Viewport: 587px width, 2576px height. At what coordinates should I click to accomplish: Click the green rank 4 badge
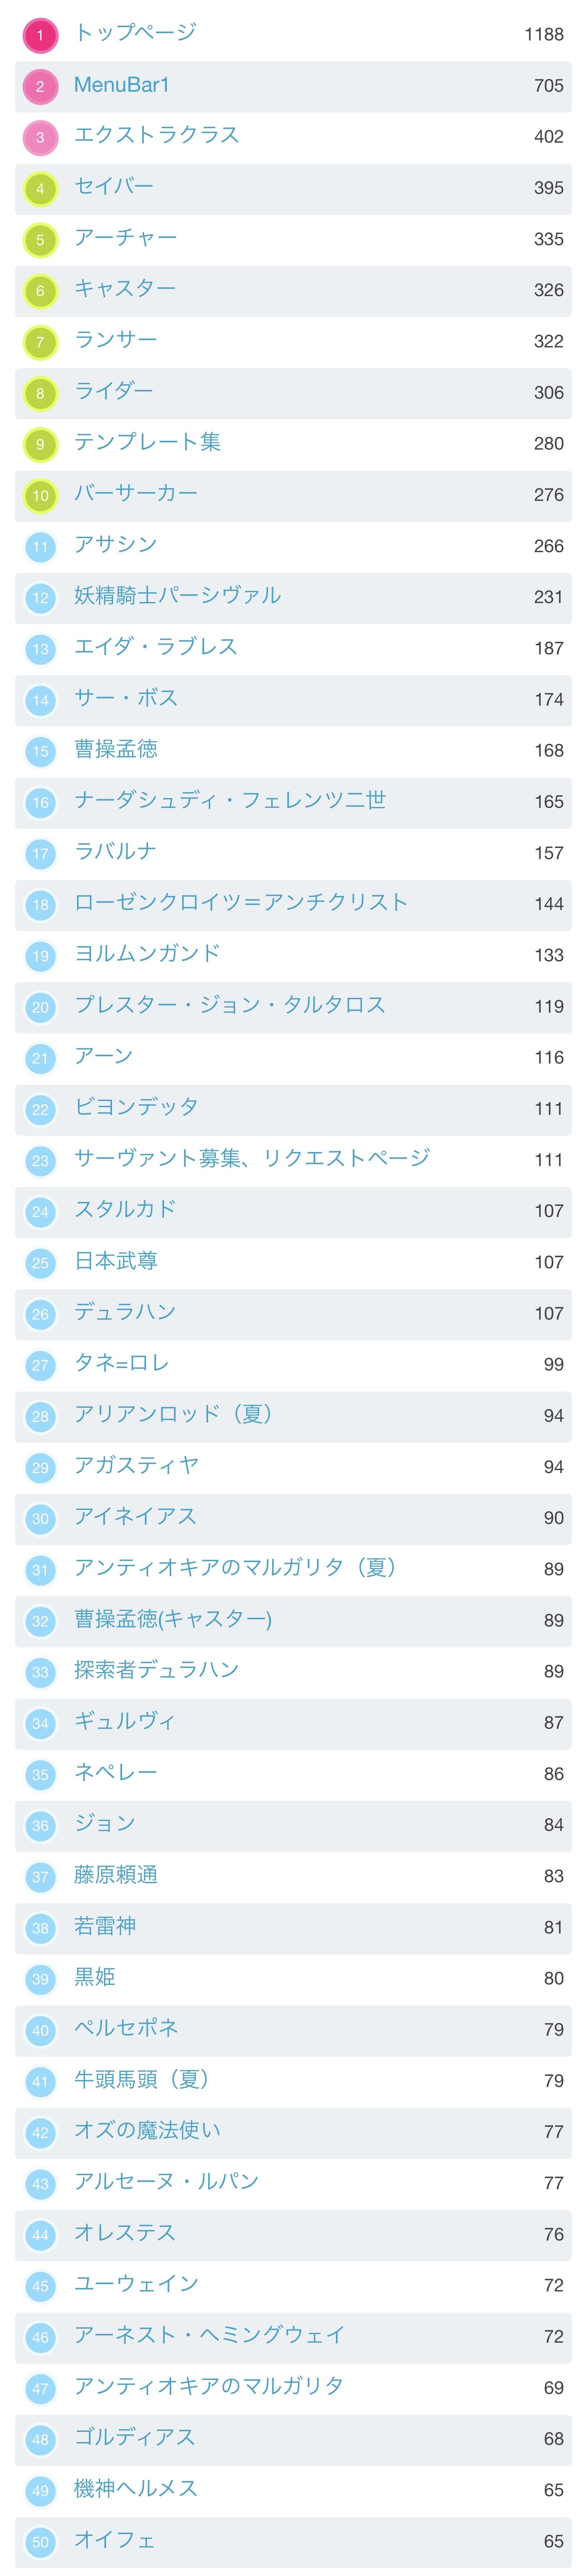pos(40,188)
